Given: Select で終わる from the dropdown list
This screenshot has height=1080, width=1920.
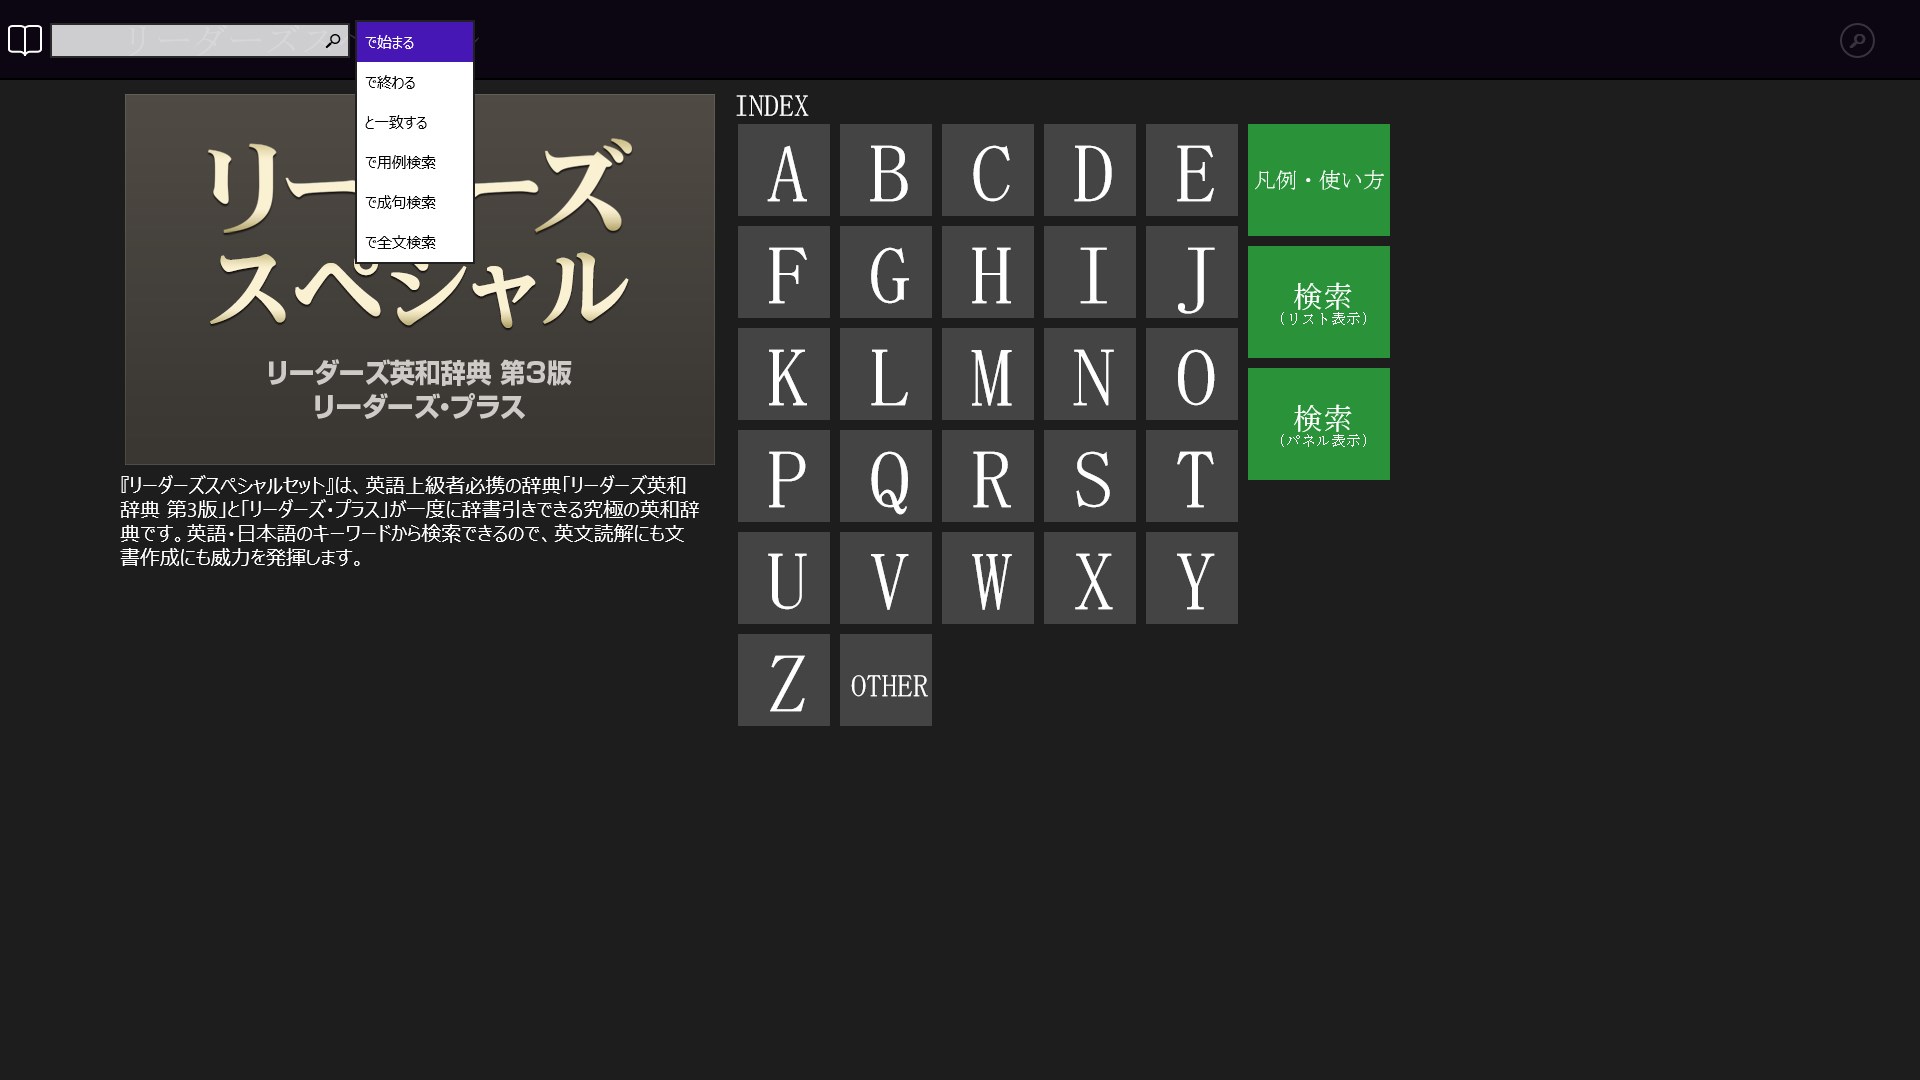Looking at the screenshot, I should pyautogui.click(x=414, y=82).
